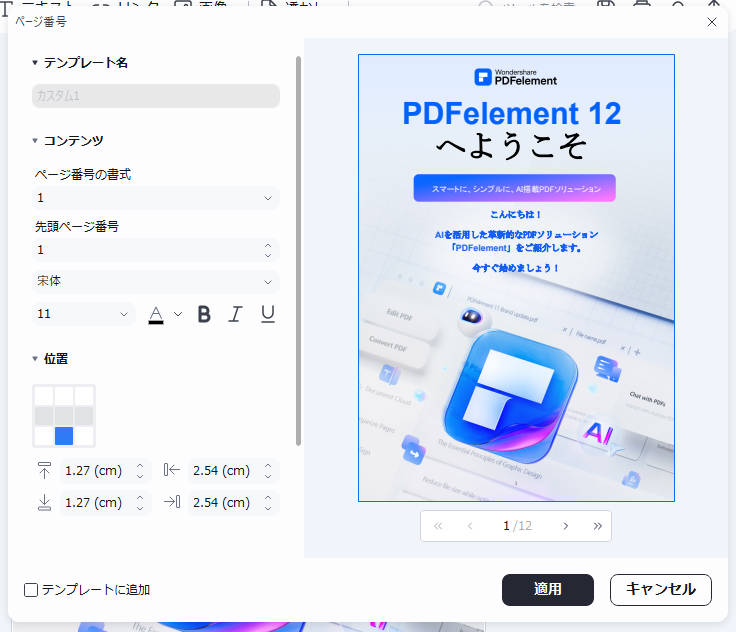Toggle bold formatting for page number
The width and height of the screenshot is (736, 632).
point(204,314)
